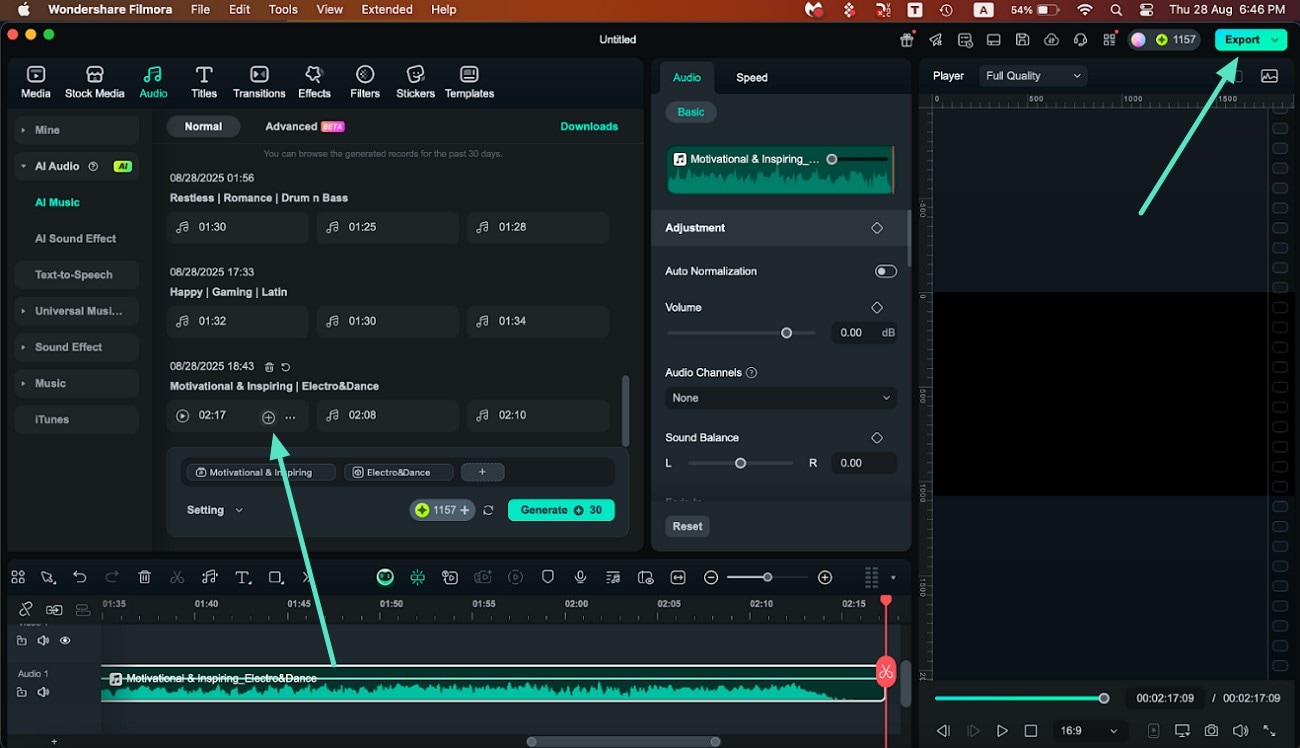The image size is (1300, 748).
Task: Click the timeline zoom slider handle
Action: pos(767,577)
